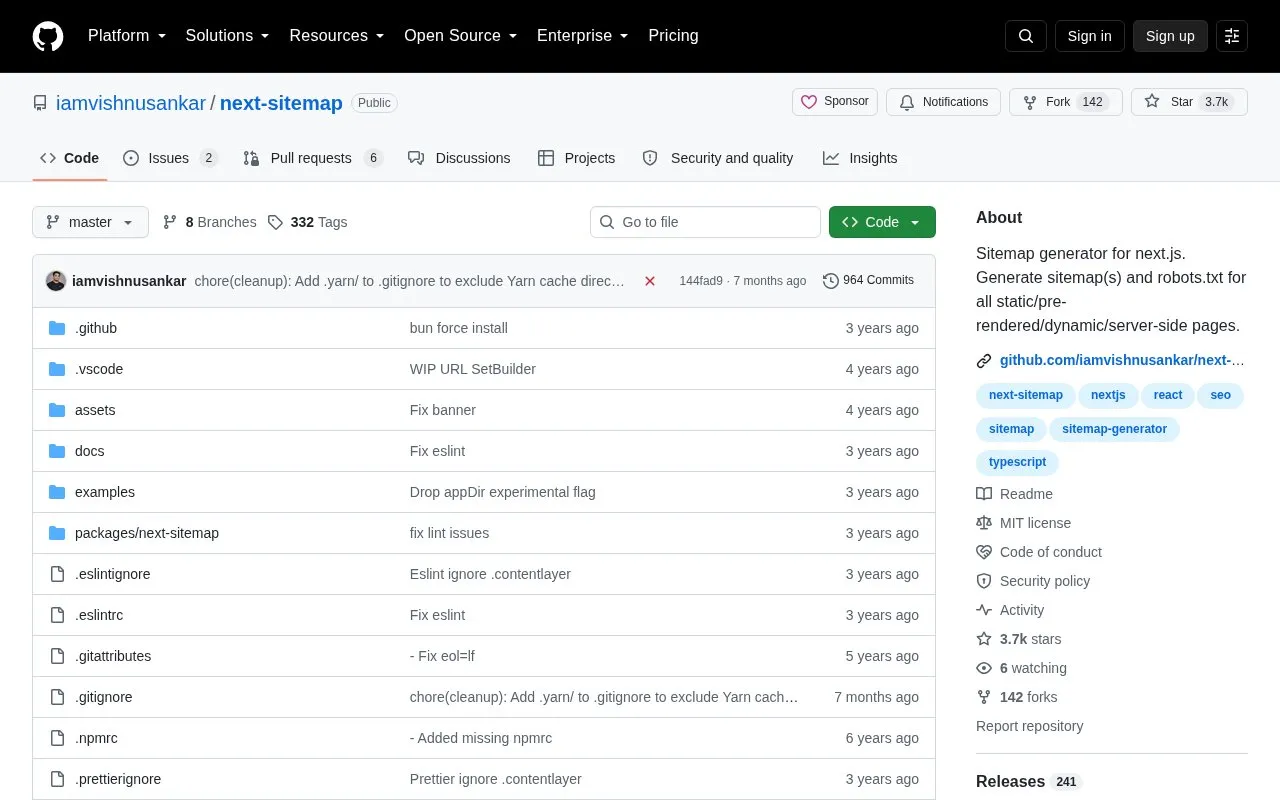The image size is (1280, 800).
Task: Click the .eslintrc file icon
Action: point(57,615)
